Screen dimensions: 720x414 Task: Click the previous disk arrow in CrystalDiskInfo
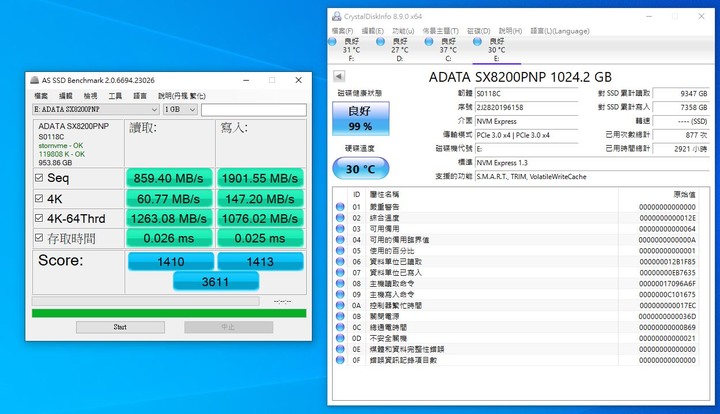click(339, 76)
